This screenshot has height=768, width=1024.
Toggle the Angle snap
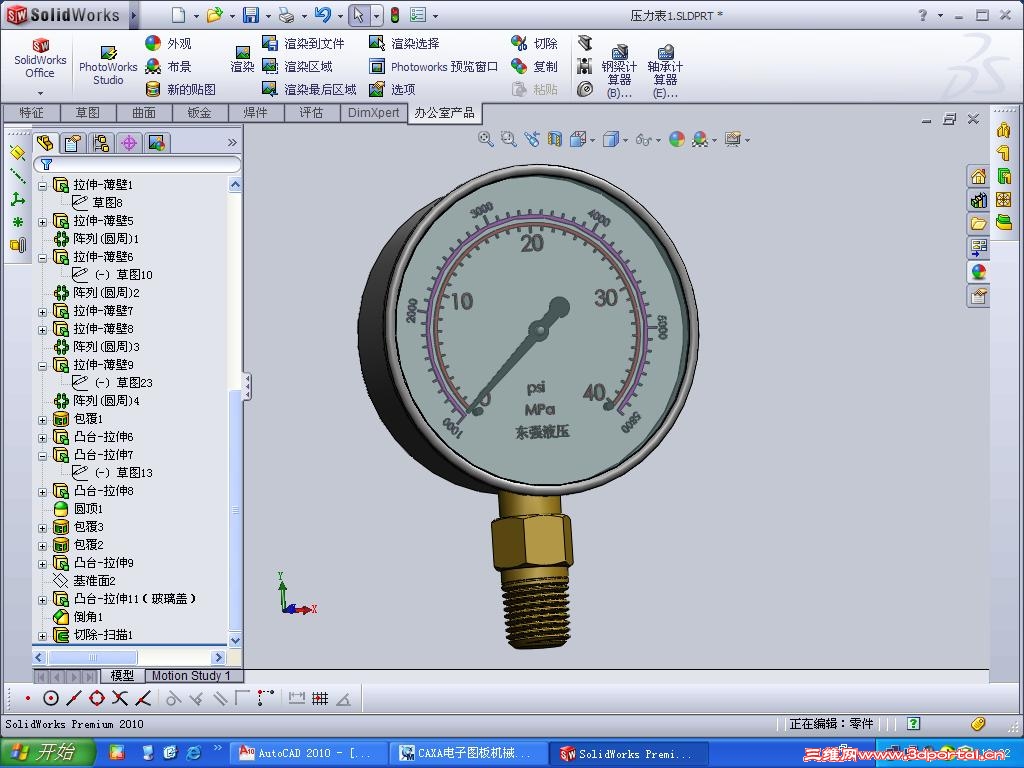coord(344,699)
